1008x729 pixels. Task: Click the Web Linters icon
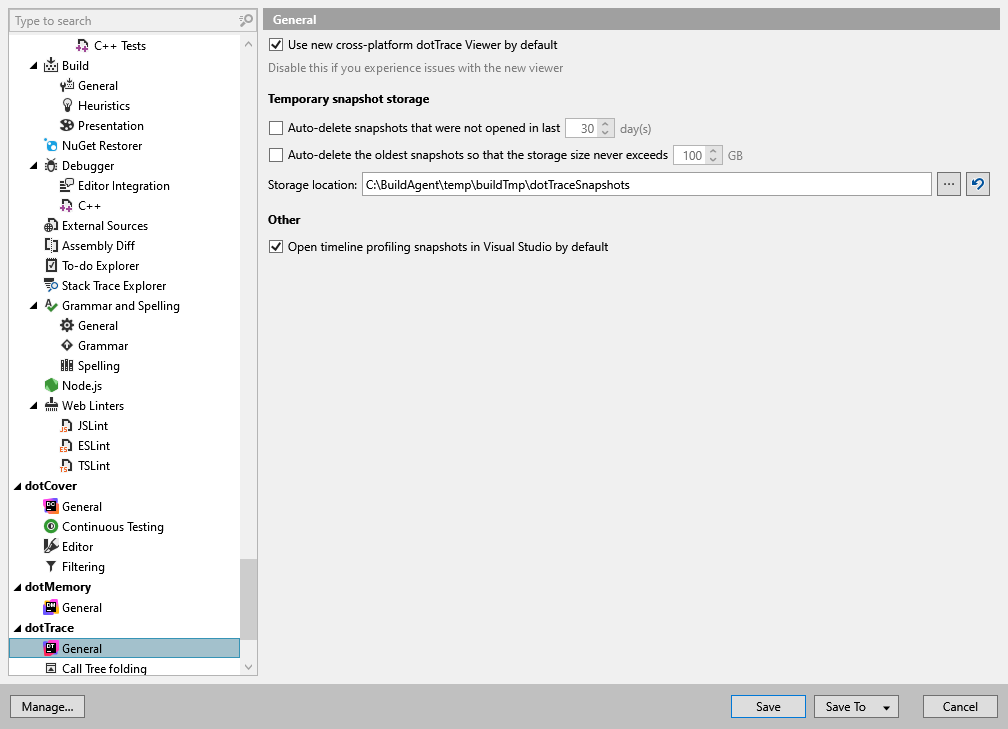tap(51, 405)
